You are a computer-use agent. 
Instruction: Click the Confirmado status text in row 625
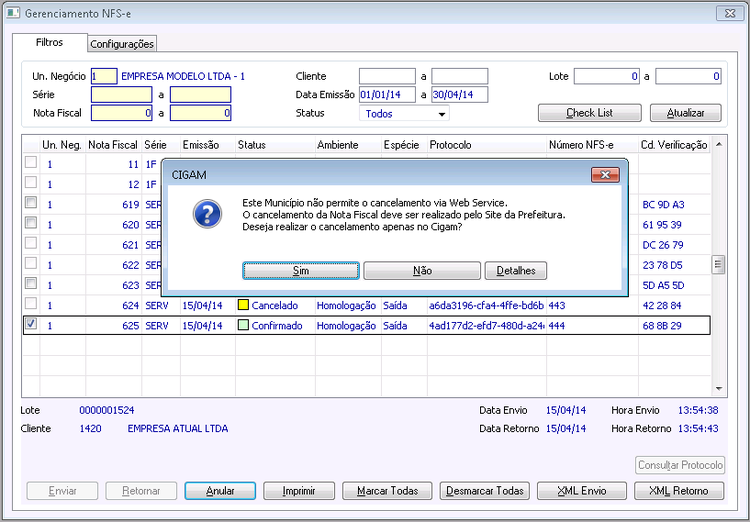click(277, 325)
